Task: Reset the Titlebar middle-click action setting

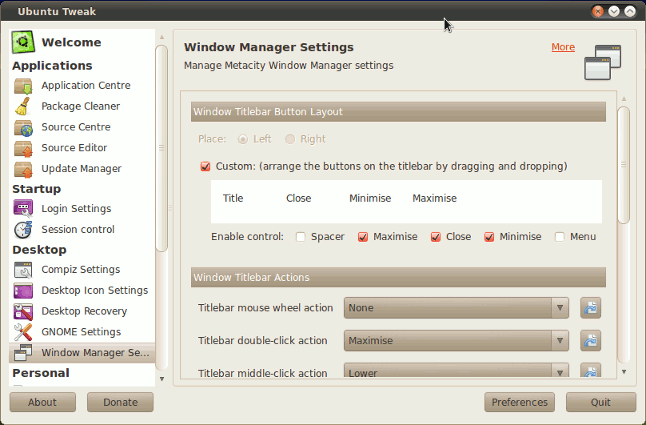Action: click(590, 370)
